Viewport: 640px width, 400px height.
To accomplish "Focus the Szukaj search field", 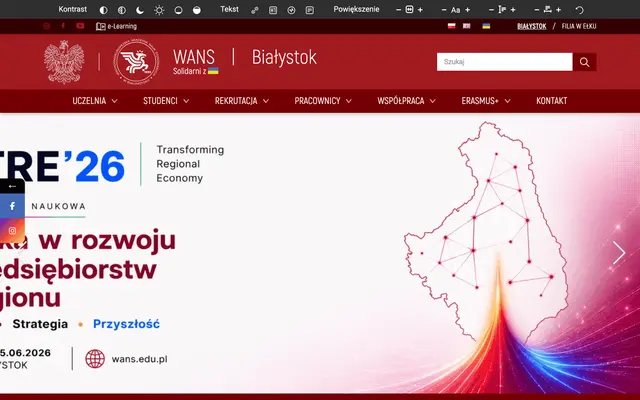I will (x=504, y=62).
